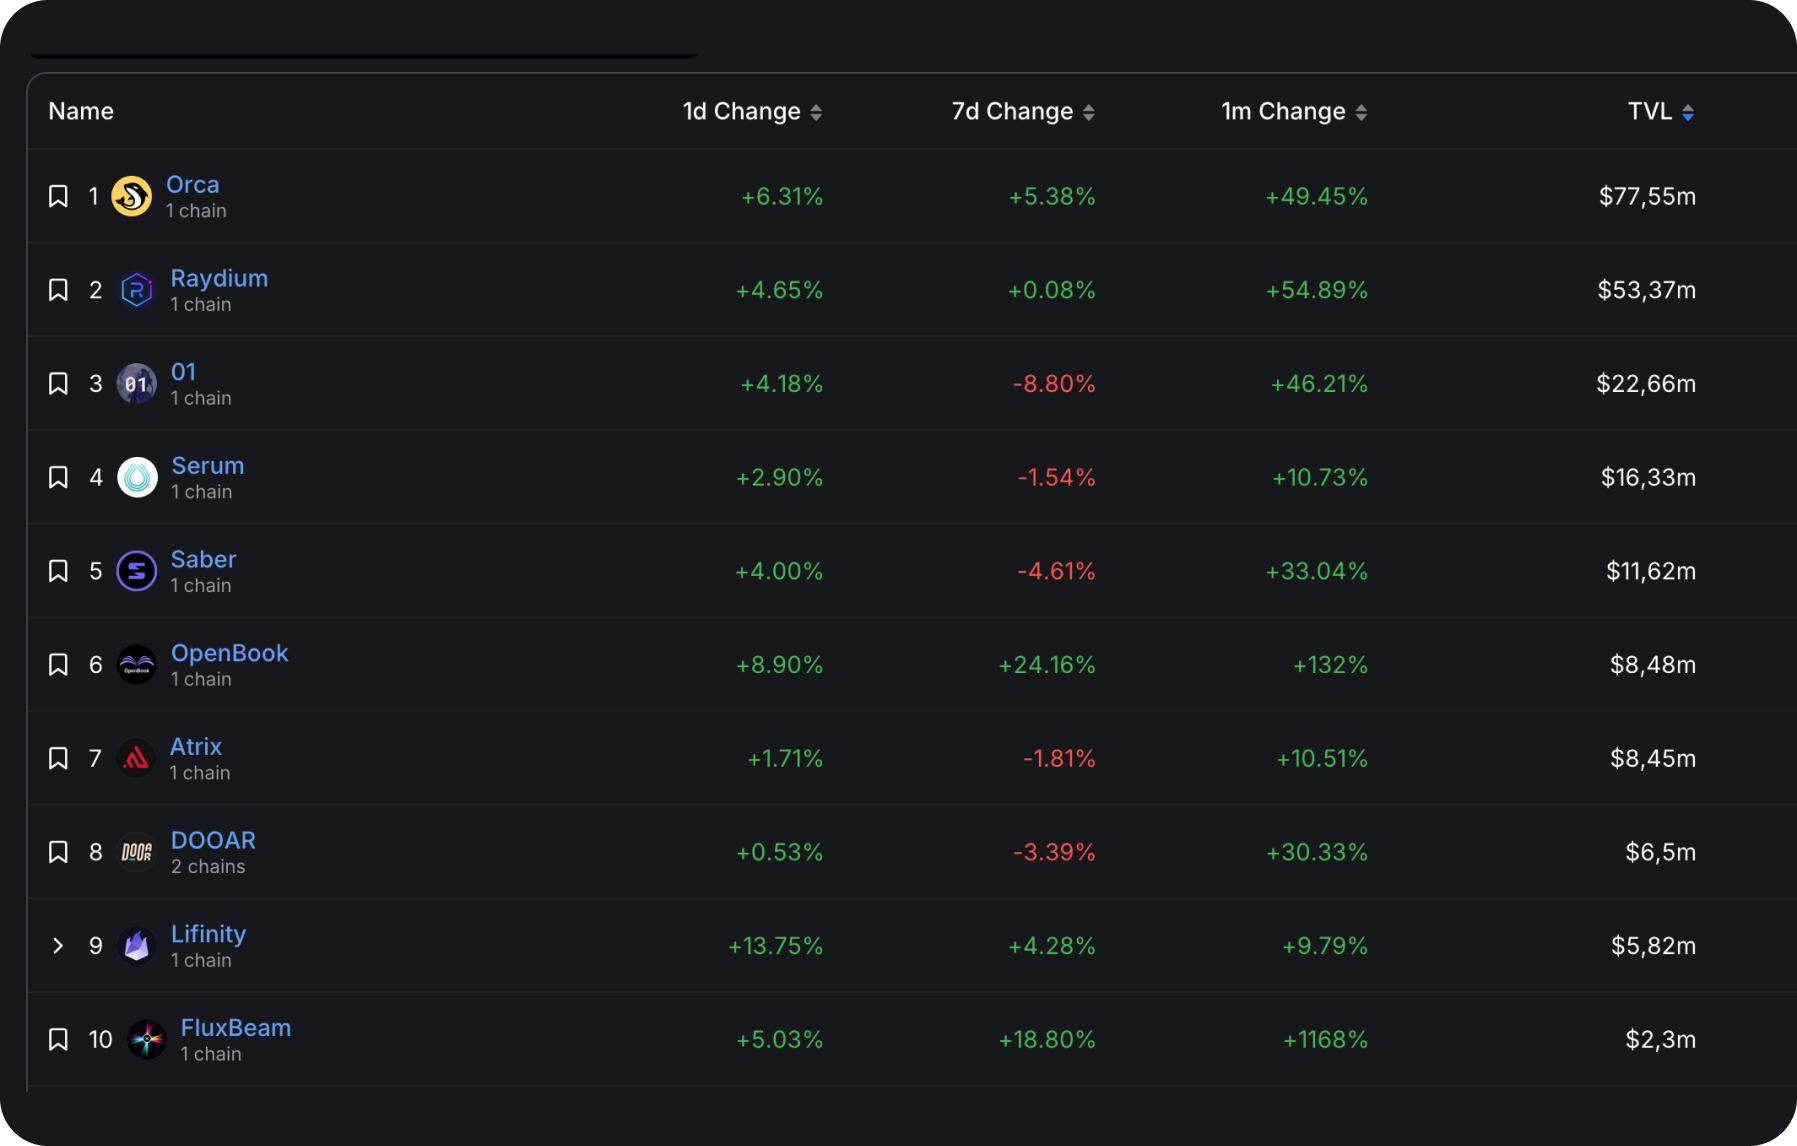Open the Raydium protocol link
1797x1146 pixels.
tap(219, 278)
